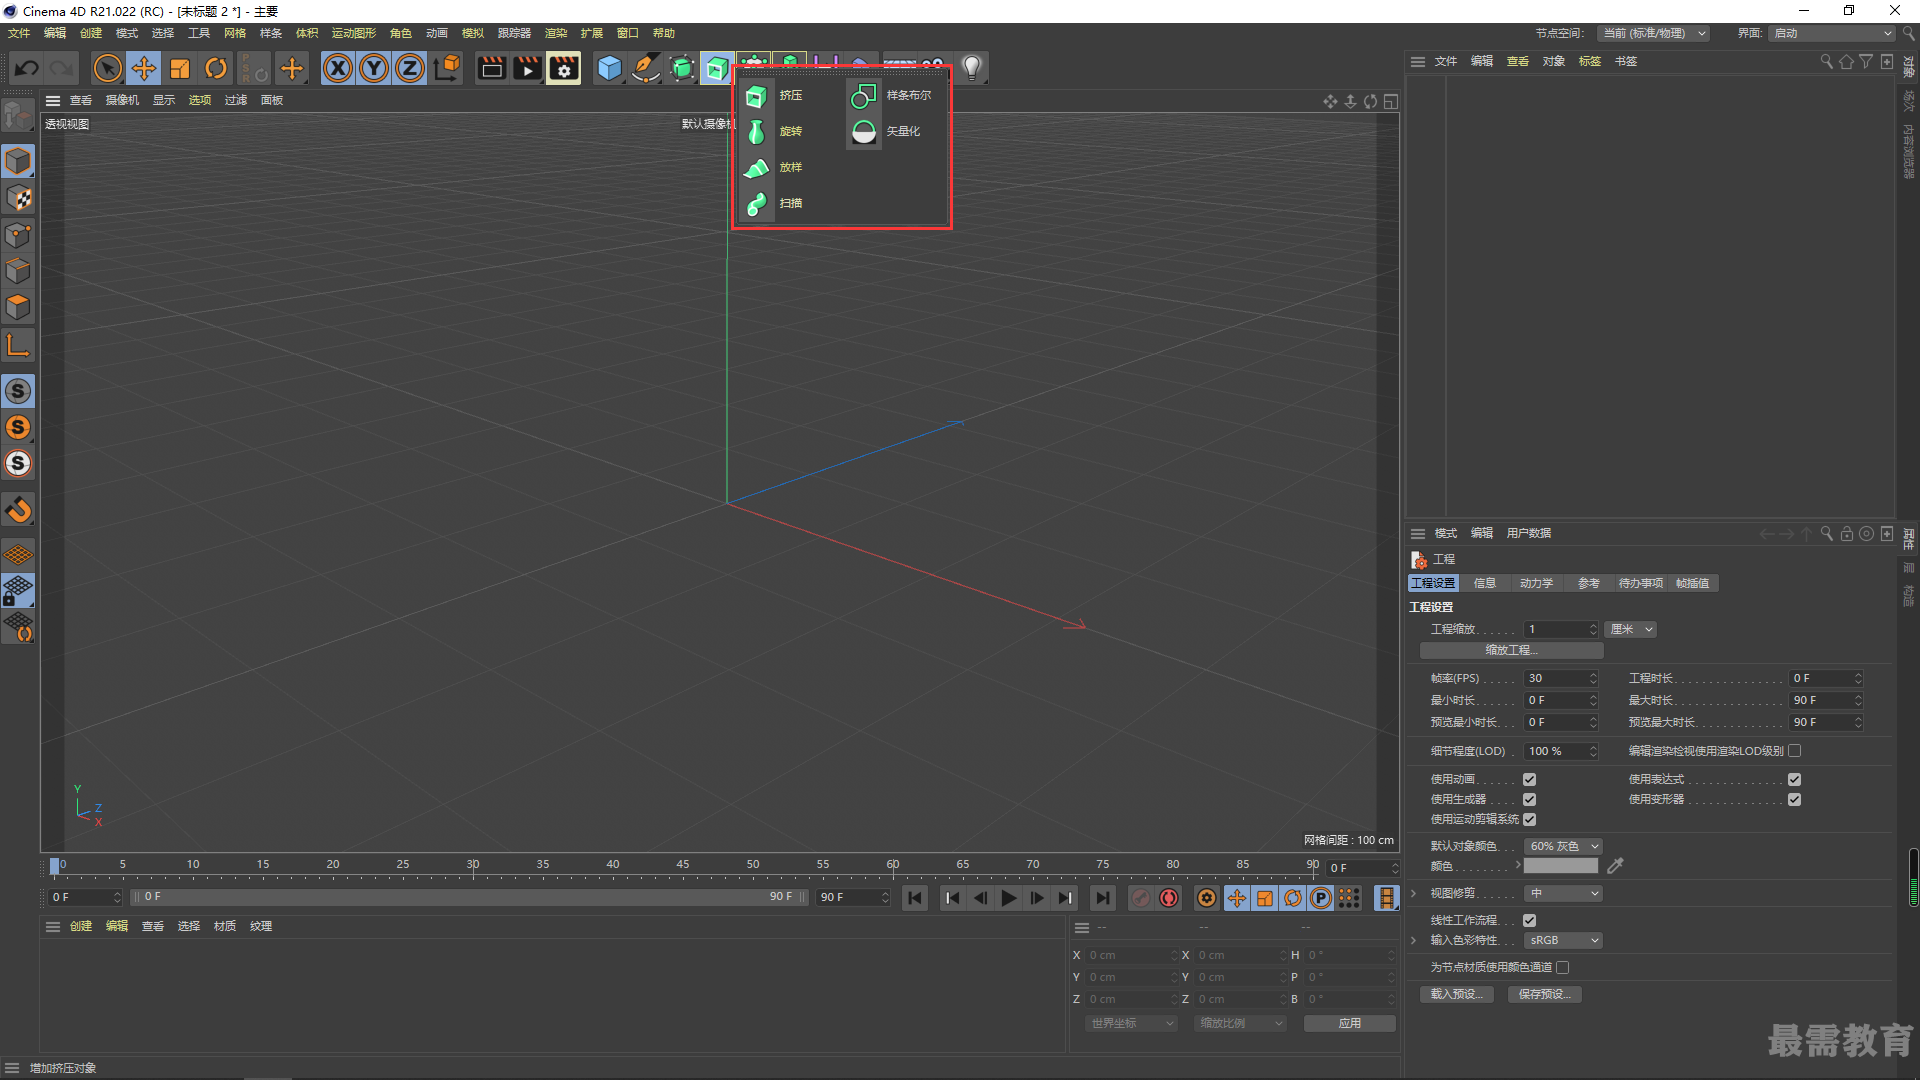The image size is (1920, 1080).
Task: Toggle the 使用运动剪辑系统 checkbox
Action: pos(1530,819)
